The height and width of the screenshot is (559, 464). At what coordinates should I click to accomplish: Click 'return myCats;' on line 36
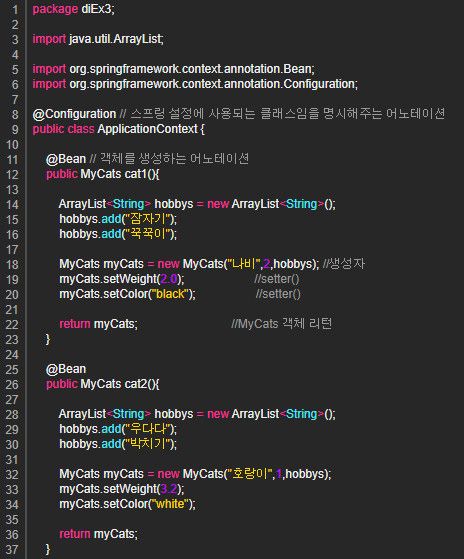pos(98,534)
